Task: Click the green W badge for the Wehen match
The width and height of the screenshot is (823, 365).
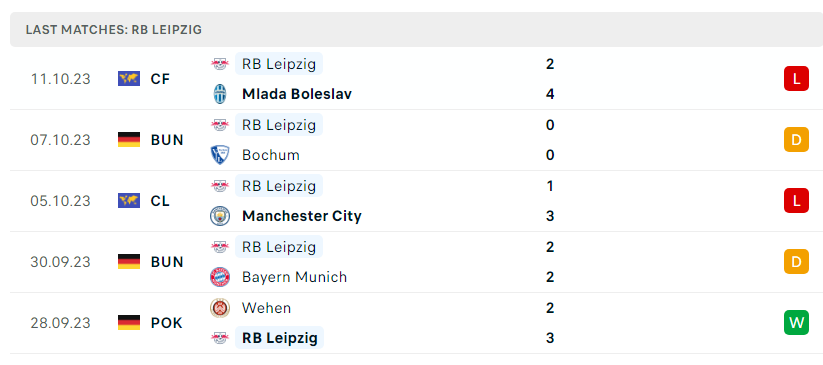Action: [x=796, y=322]
